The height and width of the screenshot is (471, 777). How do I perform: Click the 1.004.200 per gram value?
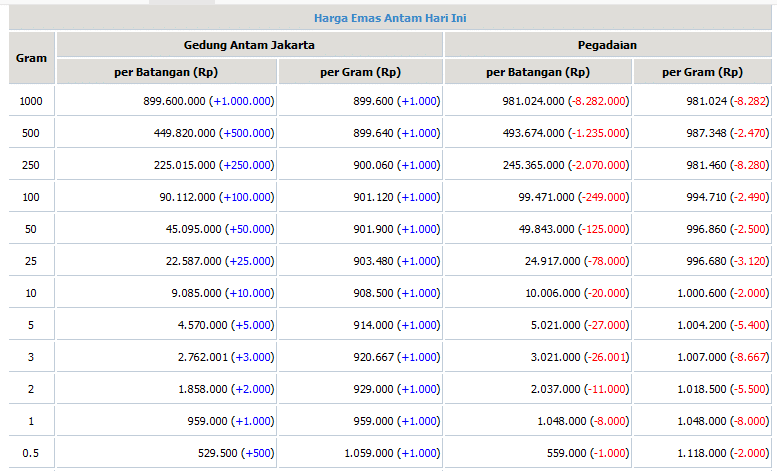702,325
